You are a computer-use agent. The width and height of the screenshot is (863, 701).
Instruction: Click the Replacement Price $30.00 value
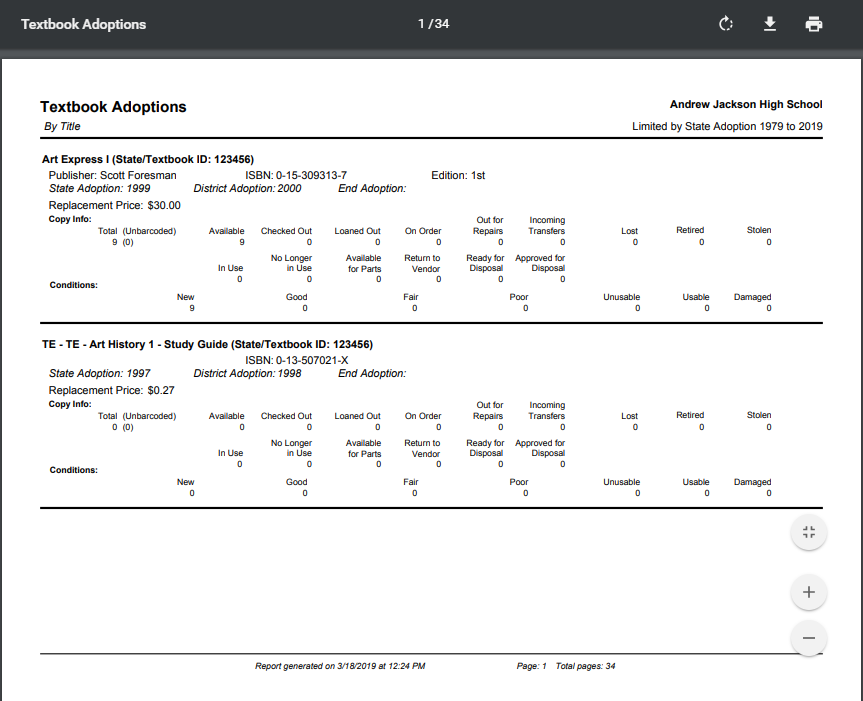pyautogui.click(x=110, y=205)
